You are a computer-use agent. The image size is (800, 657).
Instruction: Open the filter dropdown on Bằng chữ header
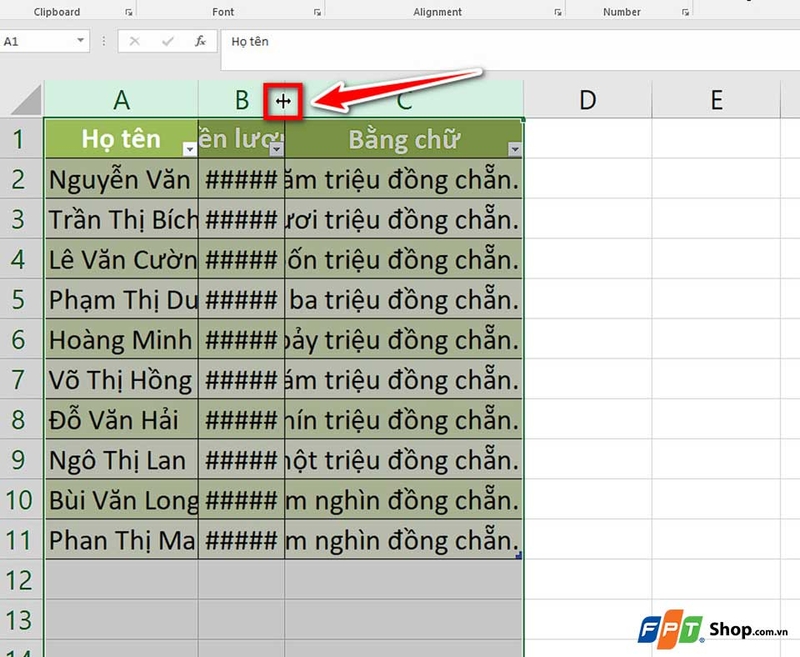(x=515, y=148)
